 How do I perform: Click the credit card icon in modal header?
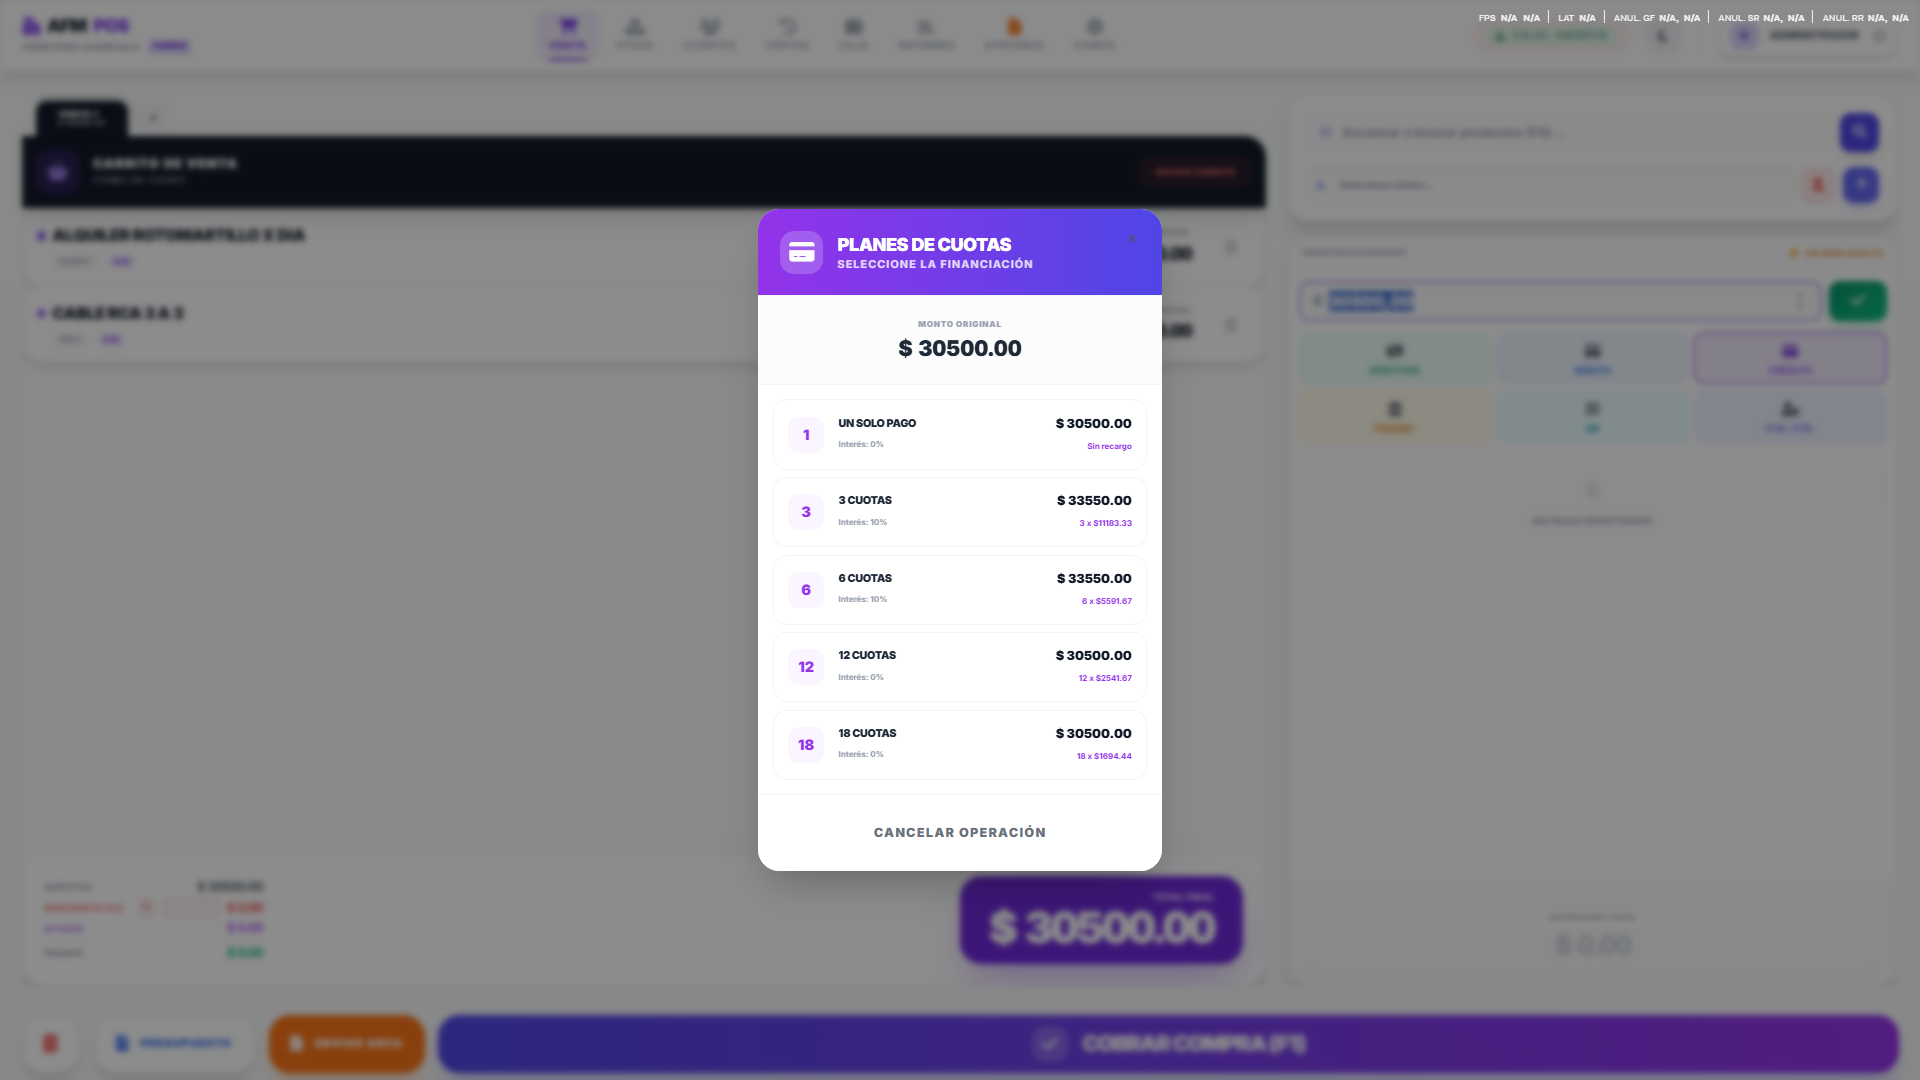pos(801,253)
